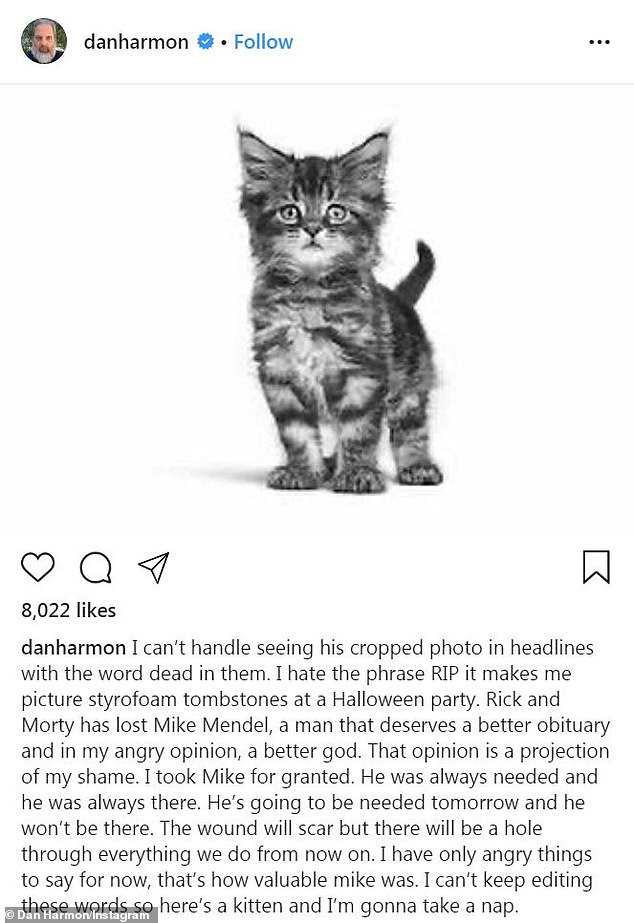Click the kitten photo

click(x=317, y=310)
